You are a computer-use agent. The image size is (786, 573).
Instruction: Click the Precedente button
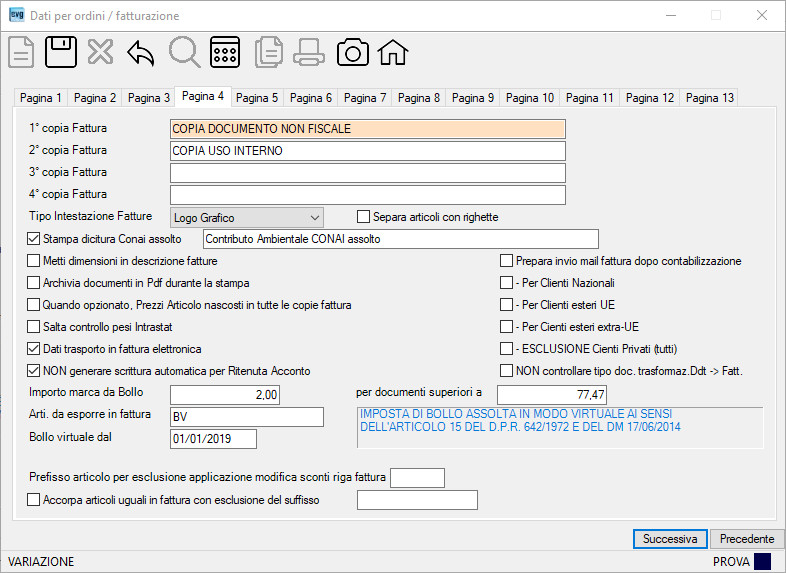coord(747,539)
